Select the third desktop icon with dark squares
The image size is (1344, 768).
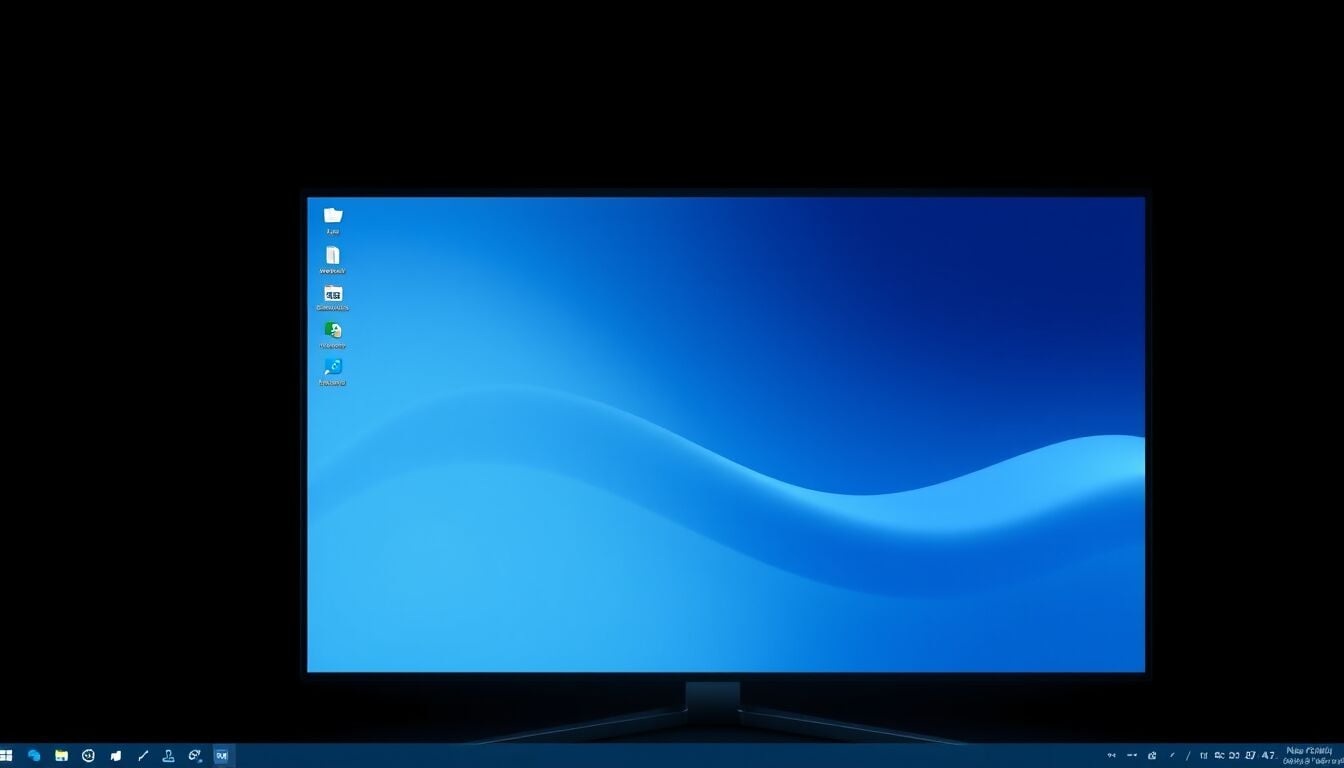pos(333,294)
